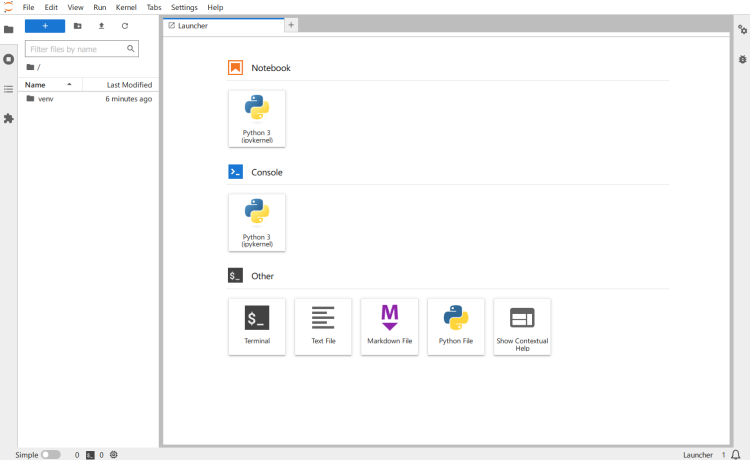Click the Launcher label in status bar
The width and height of the screenshot is (750, 460).
point(697,455)
